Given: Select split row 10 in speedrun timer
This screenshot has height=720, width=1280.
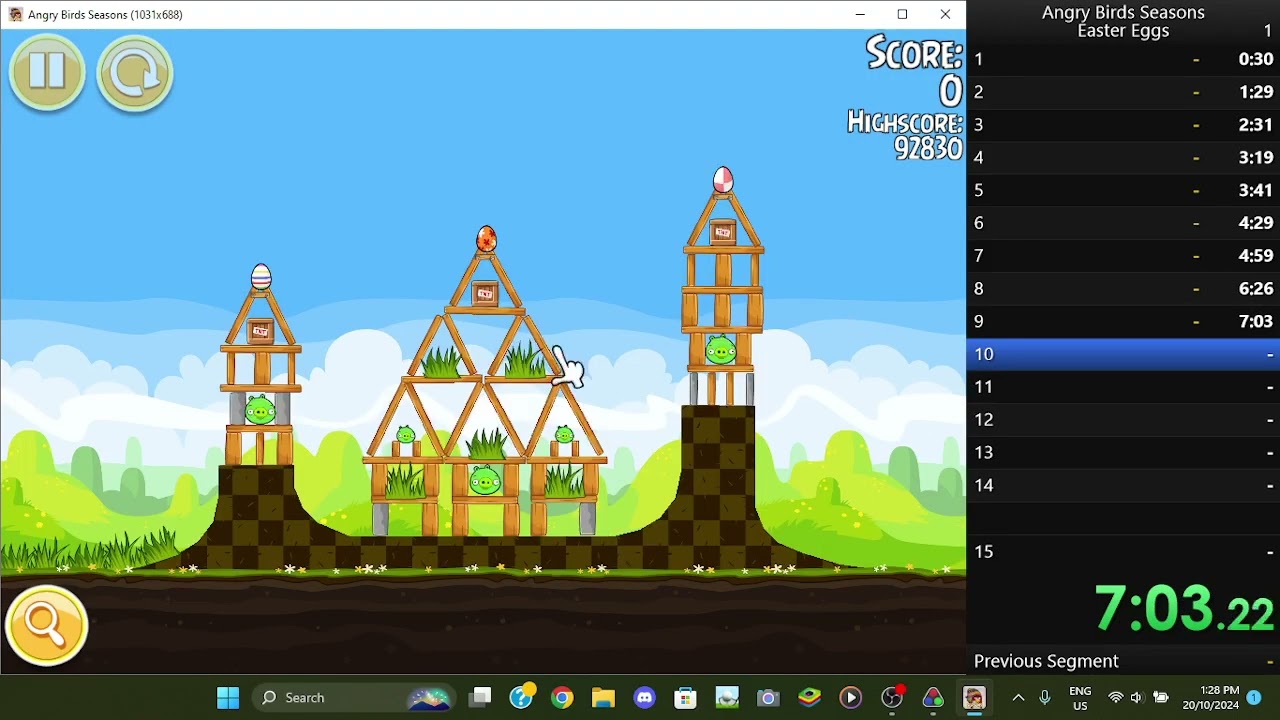Looking at the screenshot, I should click(x=1123, y=354).
